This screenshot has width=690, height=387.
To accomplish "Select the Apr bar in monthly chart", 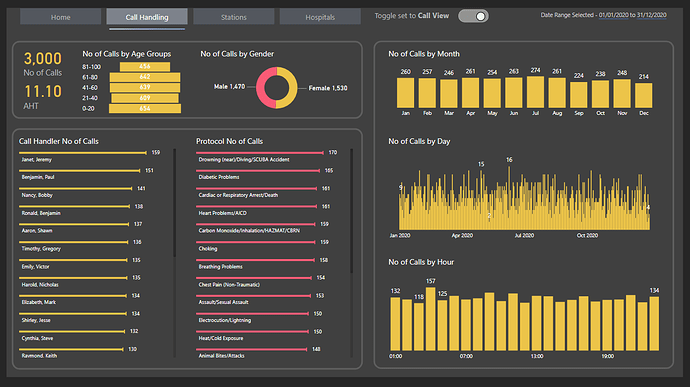I will (x=470, y=93).
